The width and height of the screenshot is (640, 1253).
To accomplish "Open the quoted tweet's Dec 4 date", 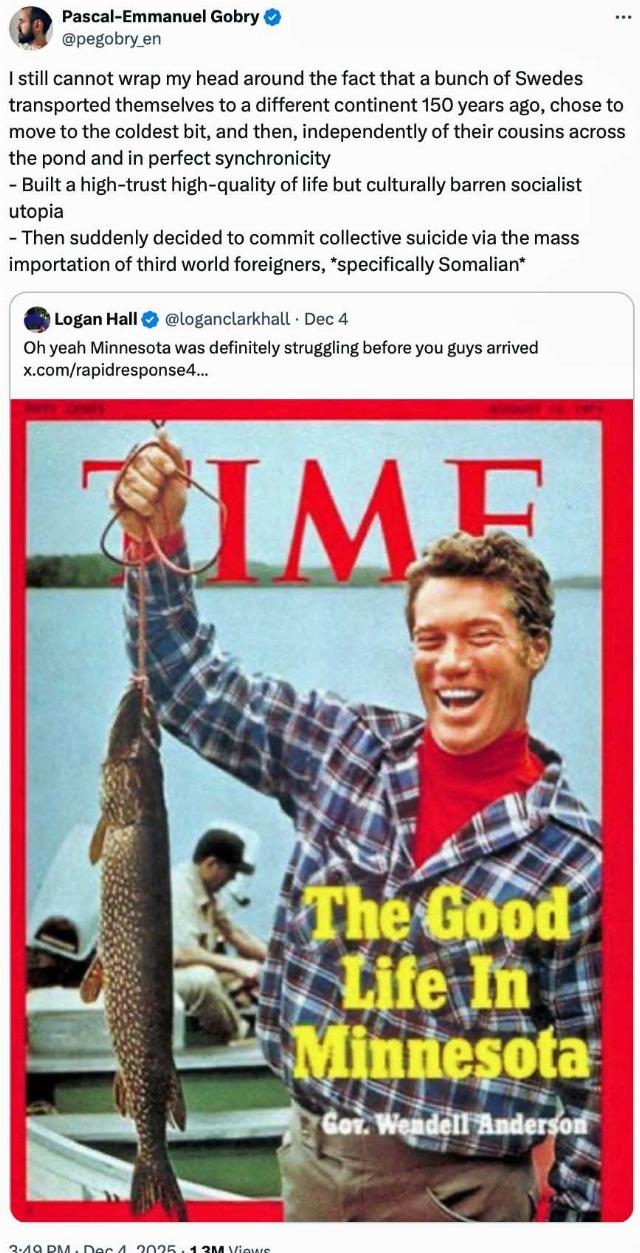I will 326,320.
